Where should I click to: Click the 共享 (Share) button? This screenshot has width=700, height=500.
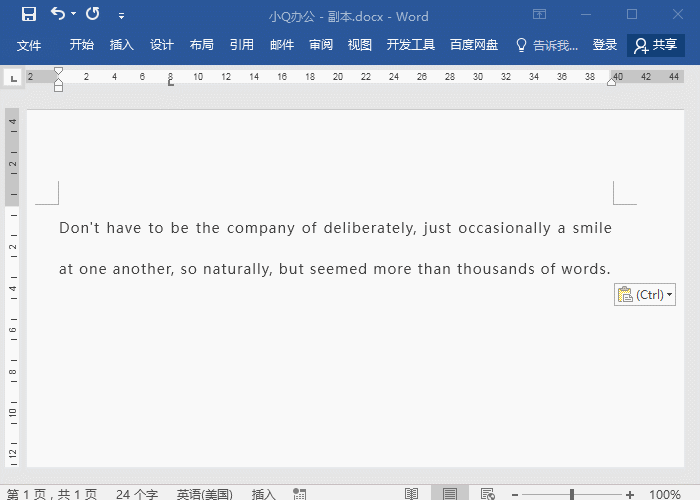(656, 45)
